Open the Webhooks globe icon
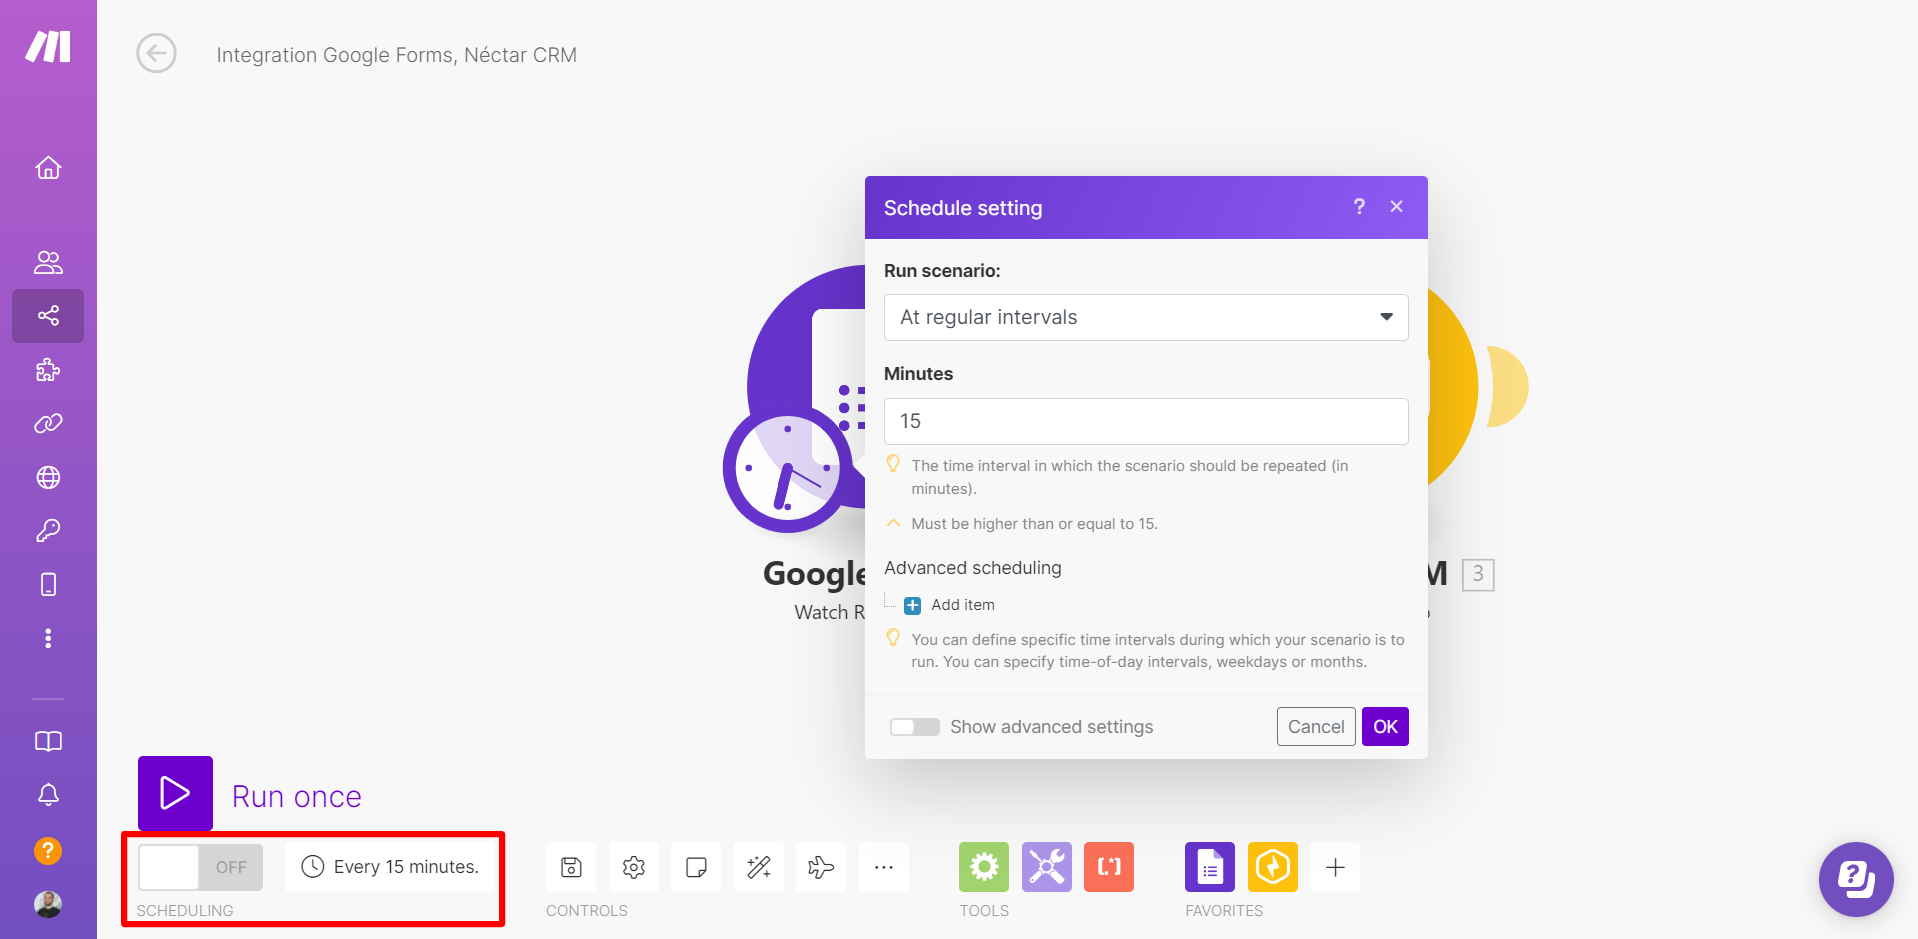The width and height of the screenshot is (1918, 939). (x=48, y=477)
